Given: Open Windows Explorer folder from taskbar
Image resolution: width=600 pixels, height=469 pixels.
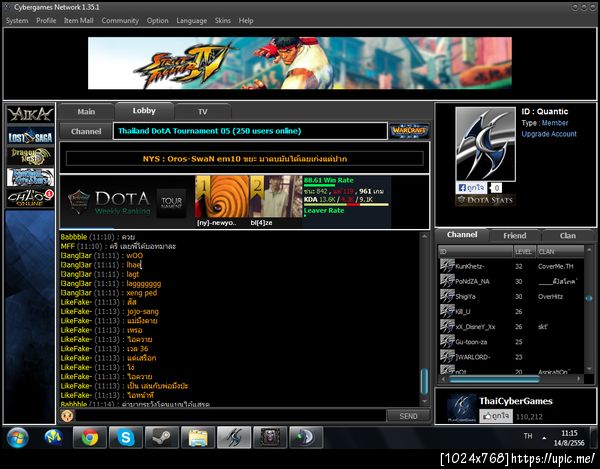Looking at the screenshot, I should [x=198, y=438].
